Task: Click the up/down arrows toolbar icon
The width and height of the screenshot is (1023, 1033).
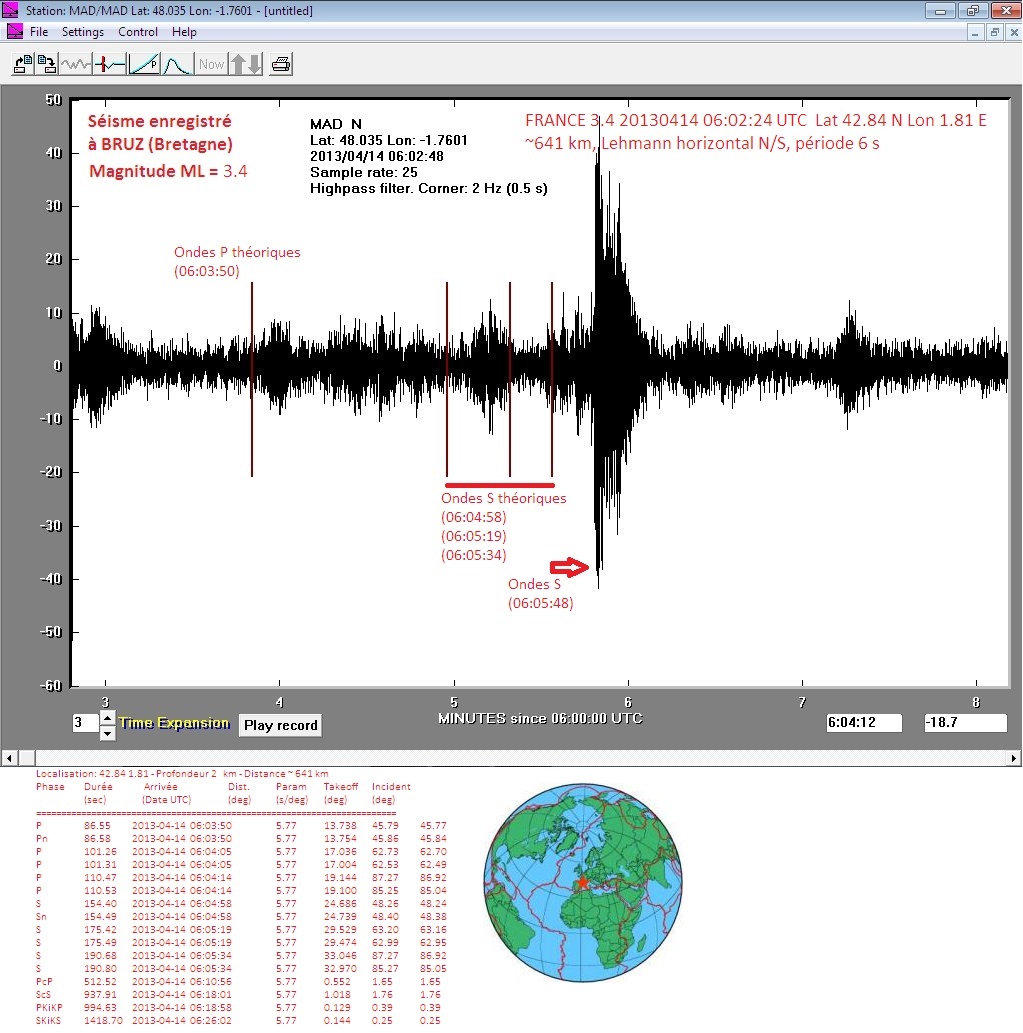Action: [246, 64]
